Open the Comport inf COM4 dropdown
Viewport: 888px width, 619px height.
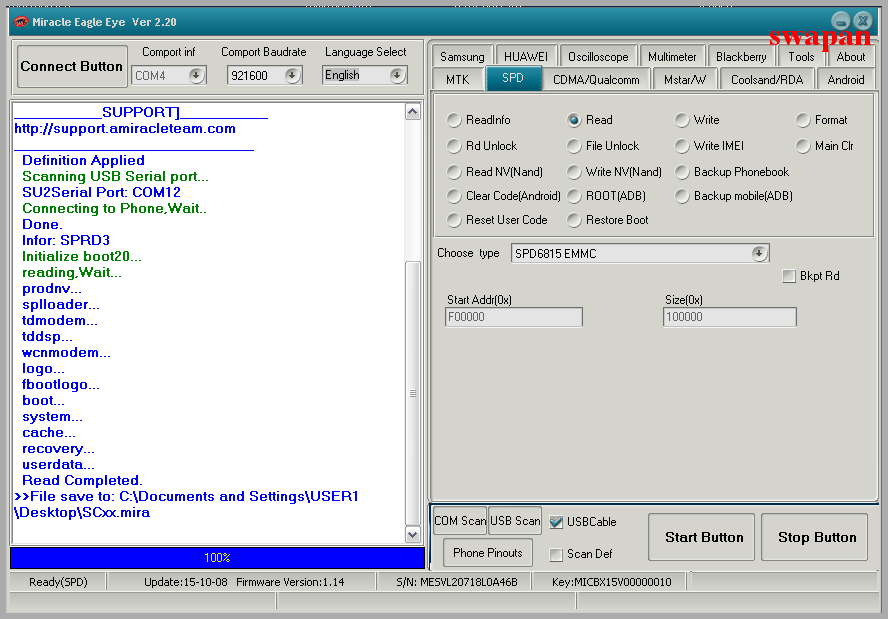(x=196, y=75)
